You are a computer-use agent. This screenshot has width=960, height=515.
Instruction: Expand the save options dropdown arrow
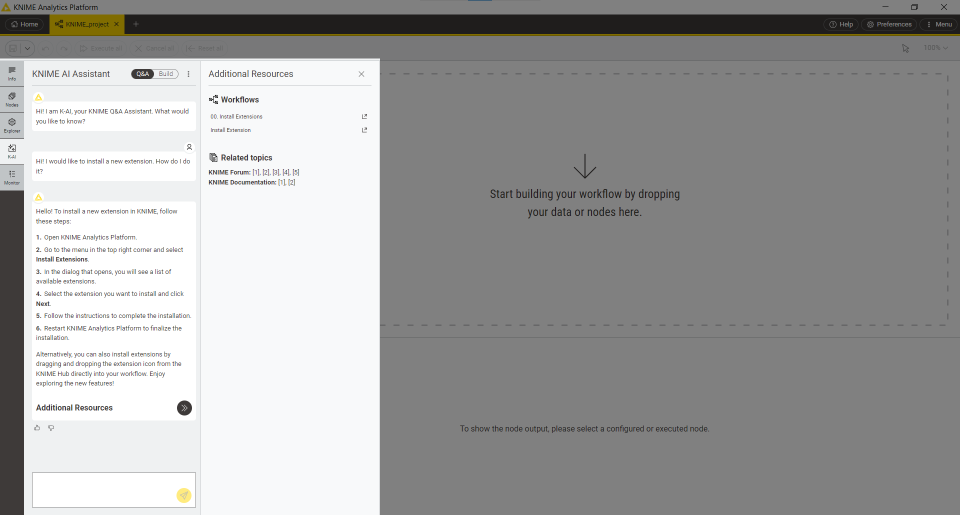pyautogui.click(x=28, y=48)
